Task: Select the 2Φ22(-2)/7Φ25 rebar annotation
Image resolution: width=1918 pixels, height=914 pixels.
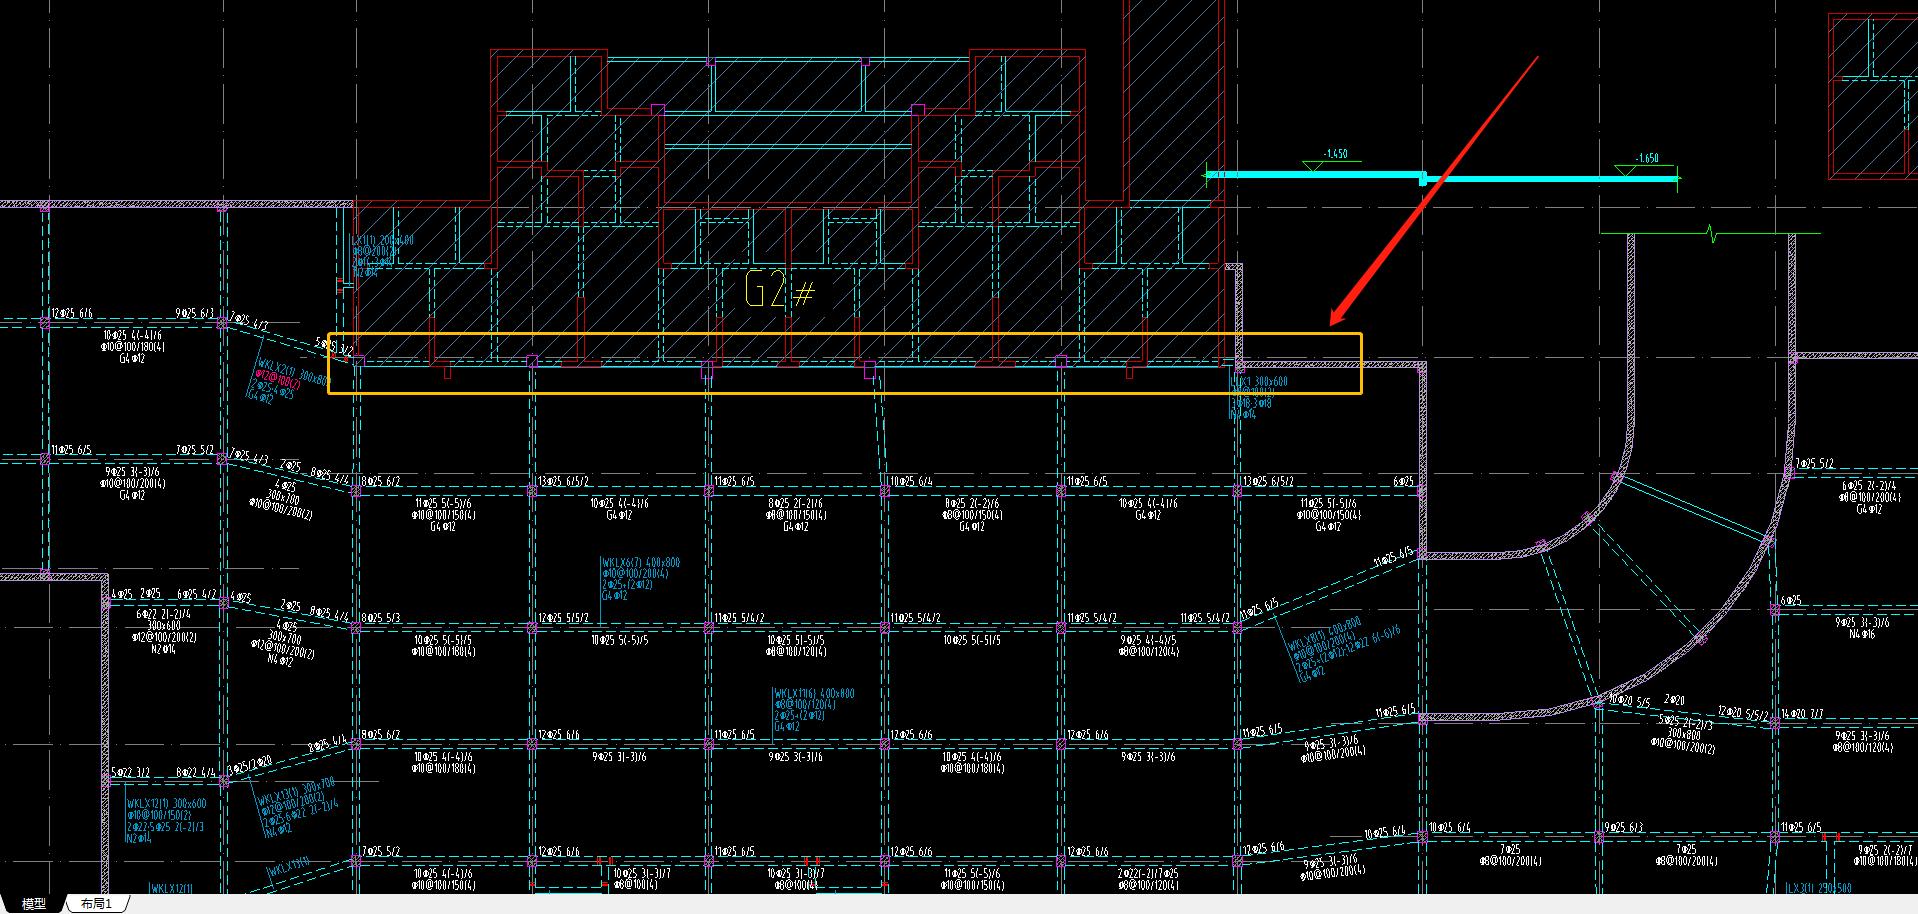Action: coord(1148,873)
